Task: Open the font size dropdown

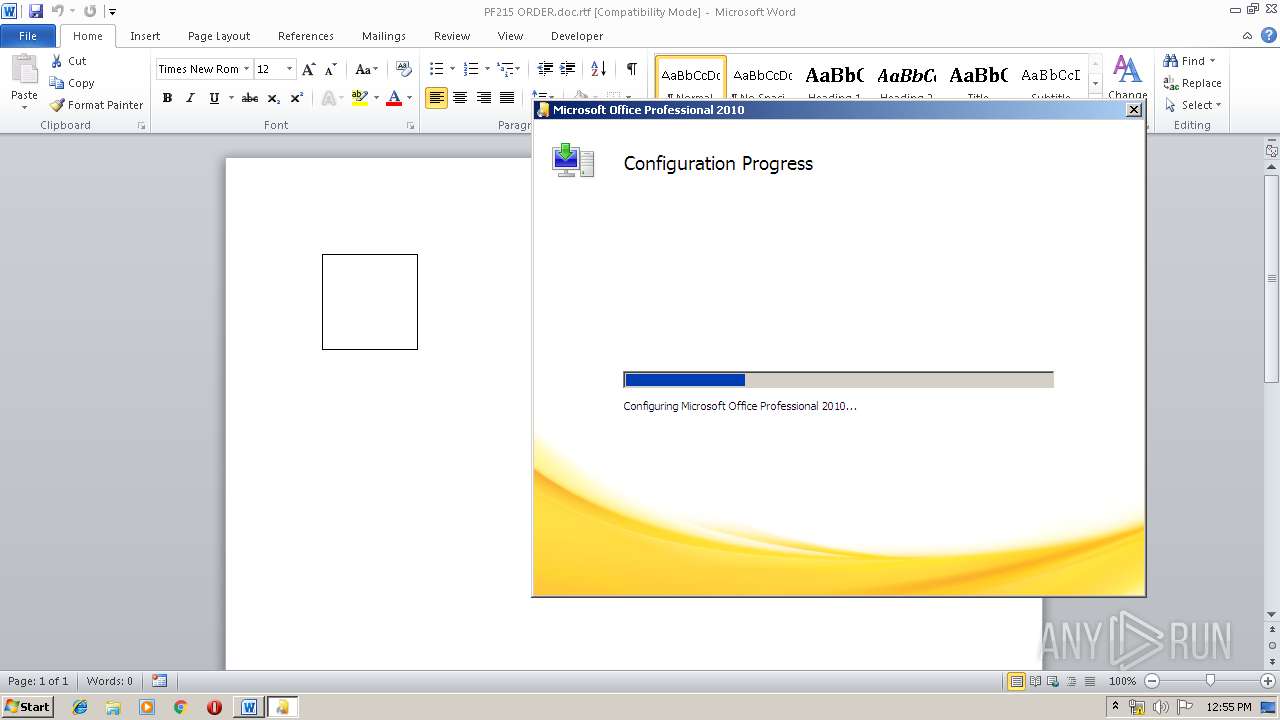Action: click(290, 69)
